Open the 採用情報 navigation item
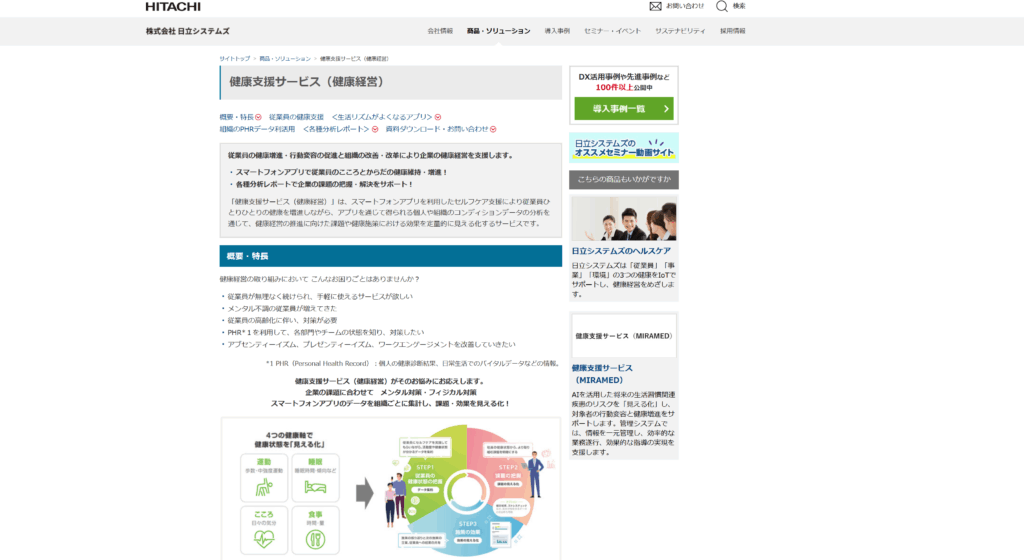 (733, 31)
